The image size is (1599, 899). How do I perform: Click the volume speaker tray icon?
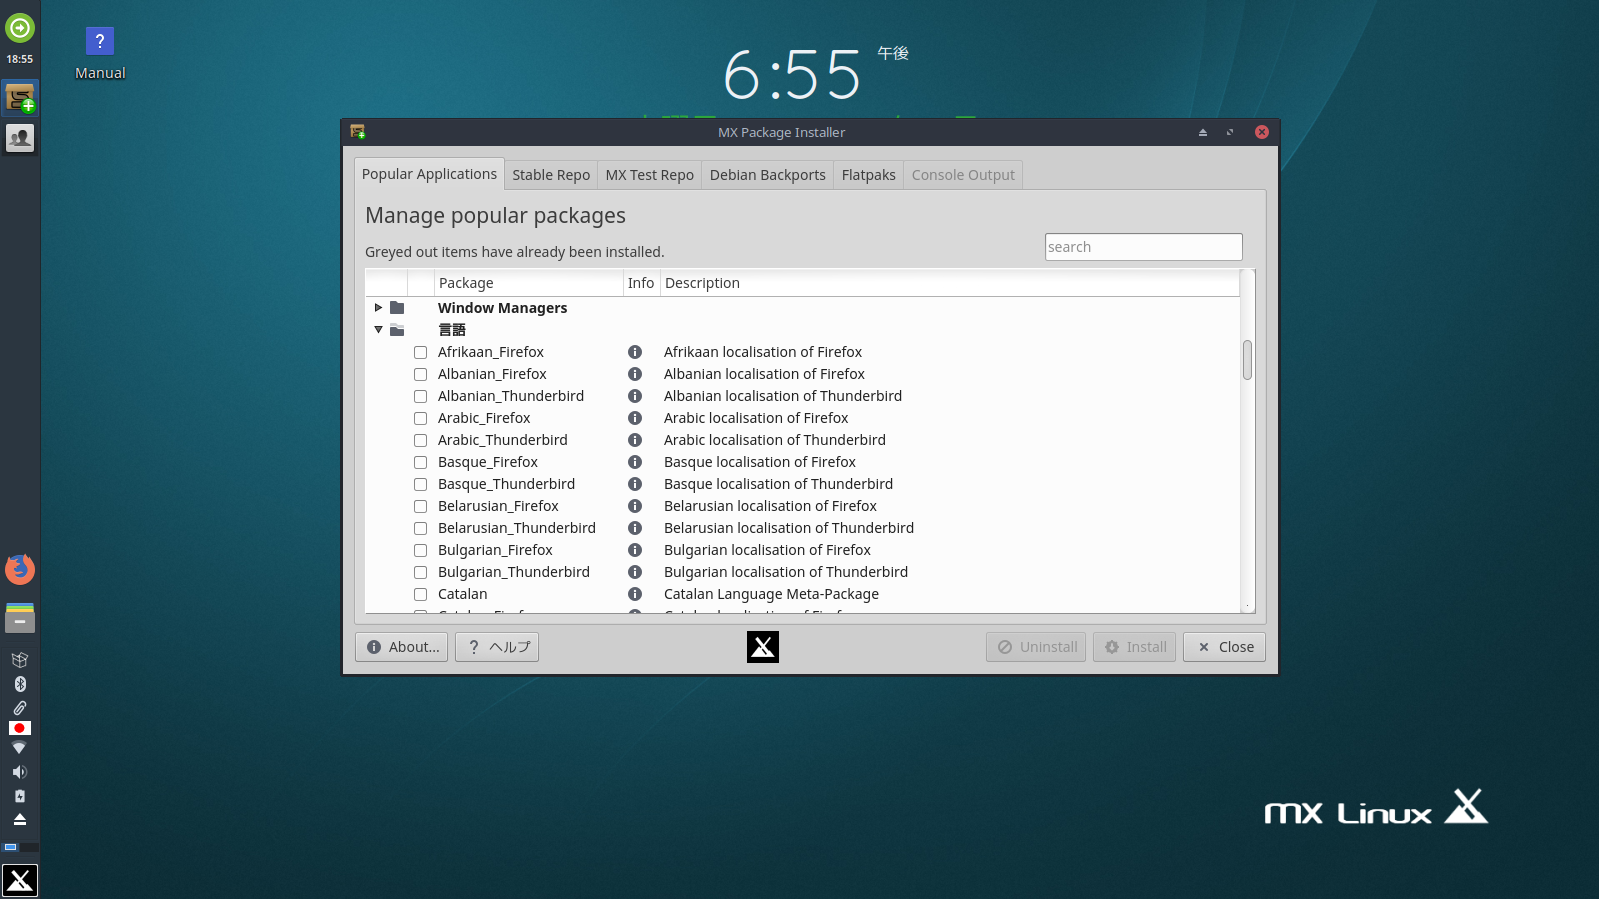pyautogui.click(x=20, y=772)
